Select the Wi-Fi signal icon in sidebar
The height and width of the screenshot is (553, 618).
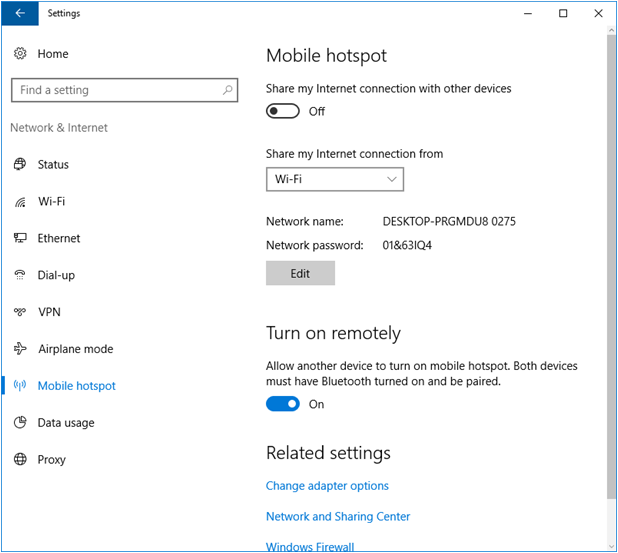pyautogui.click(x=20, y=202)
